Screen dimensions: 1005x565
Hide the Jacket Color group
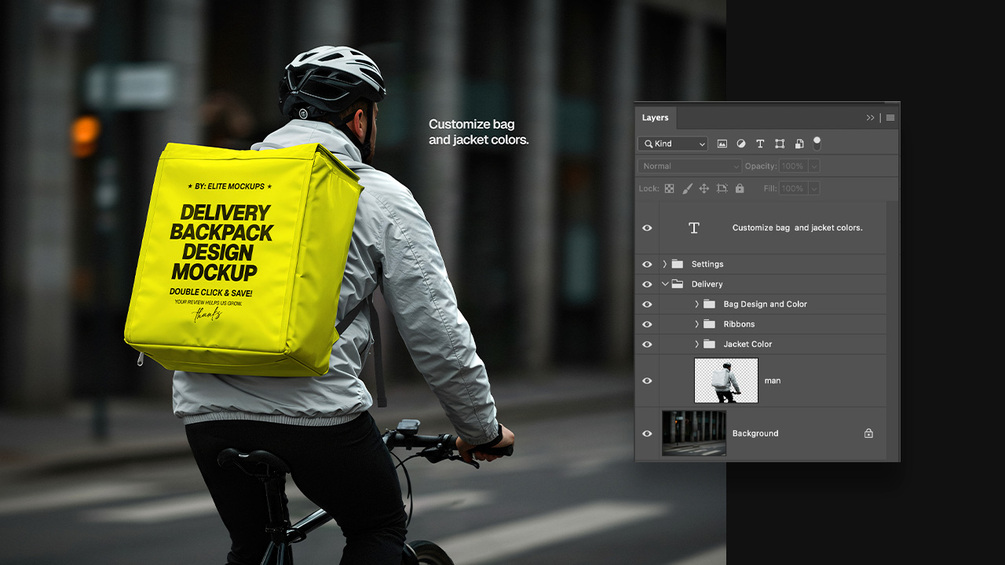[x=647, y=344]
